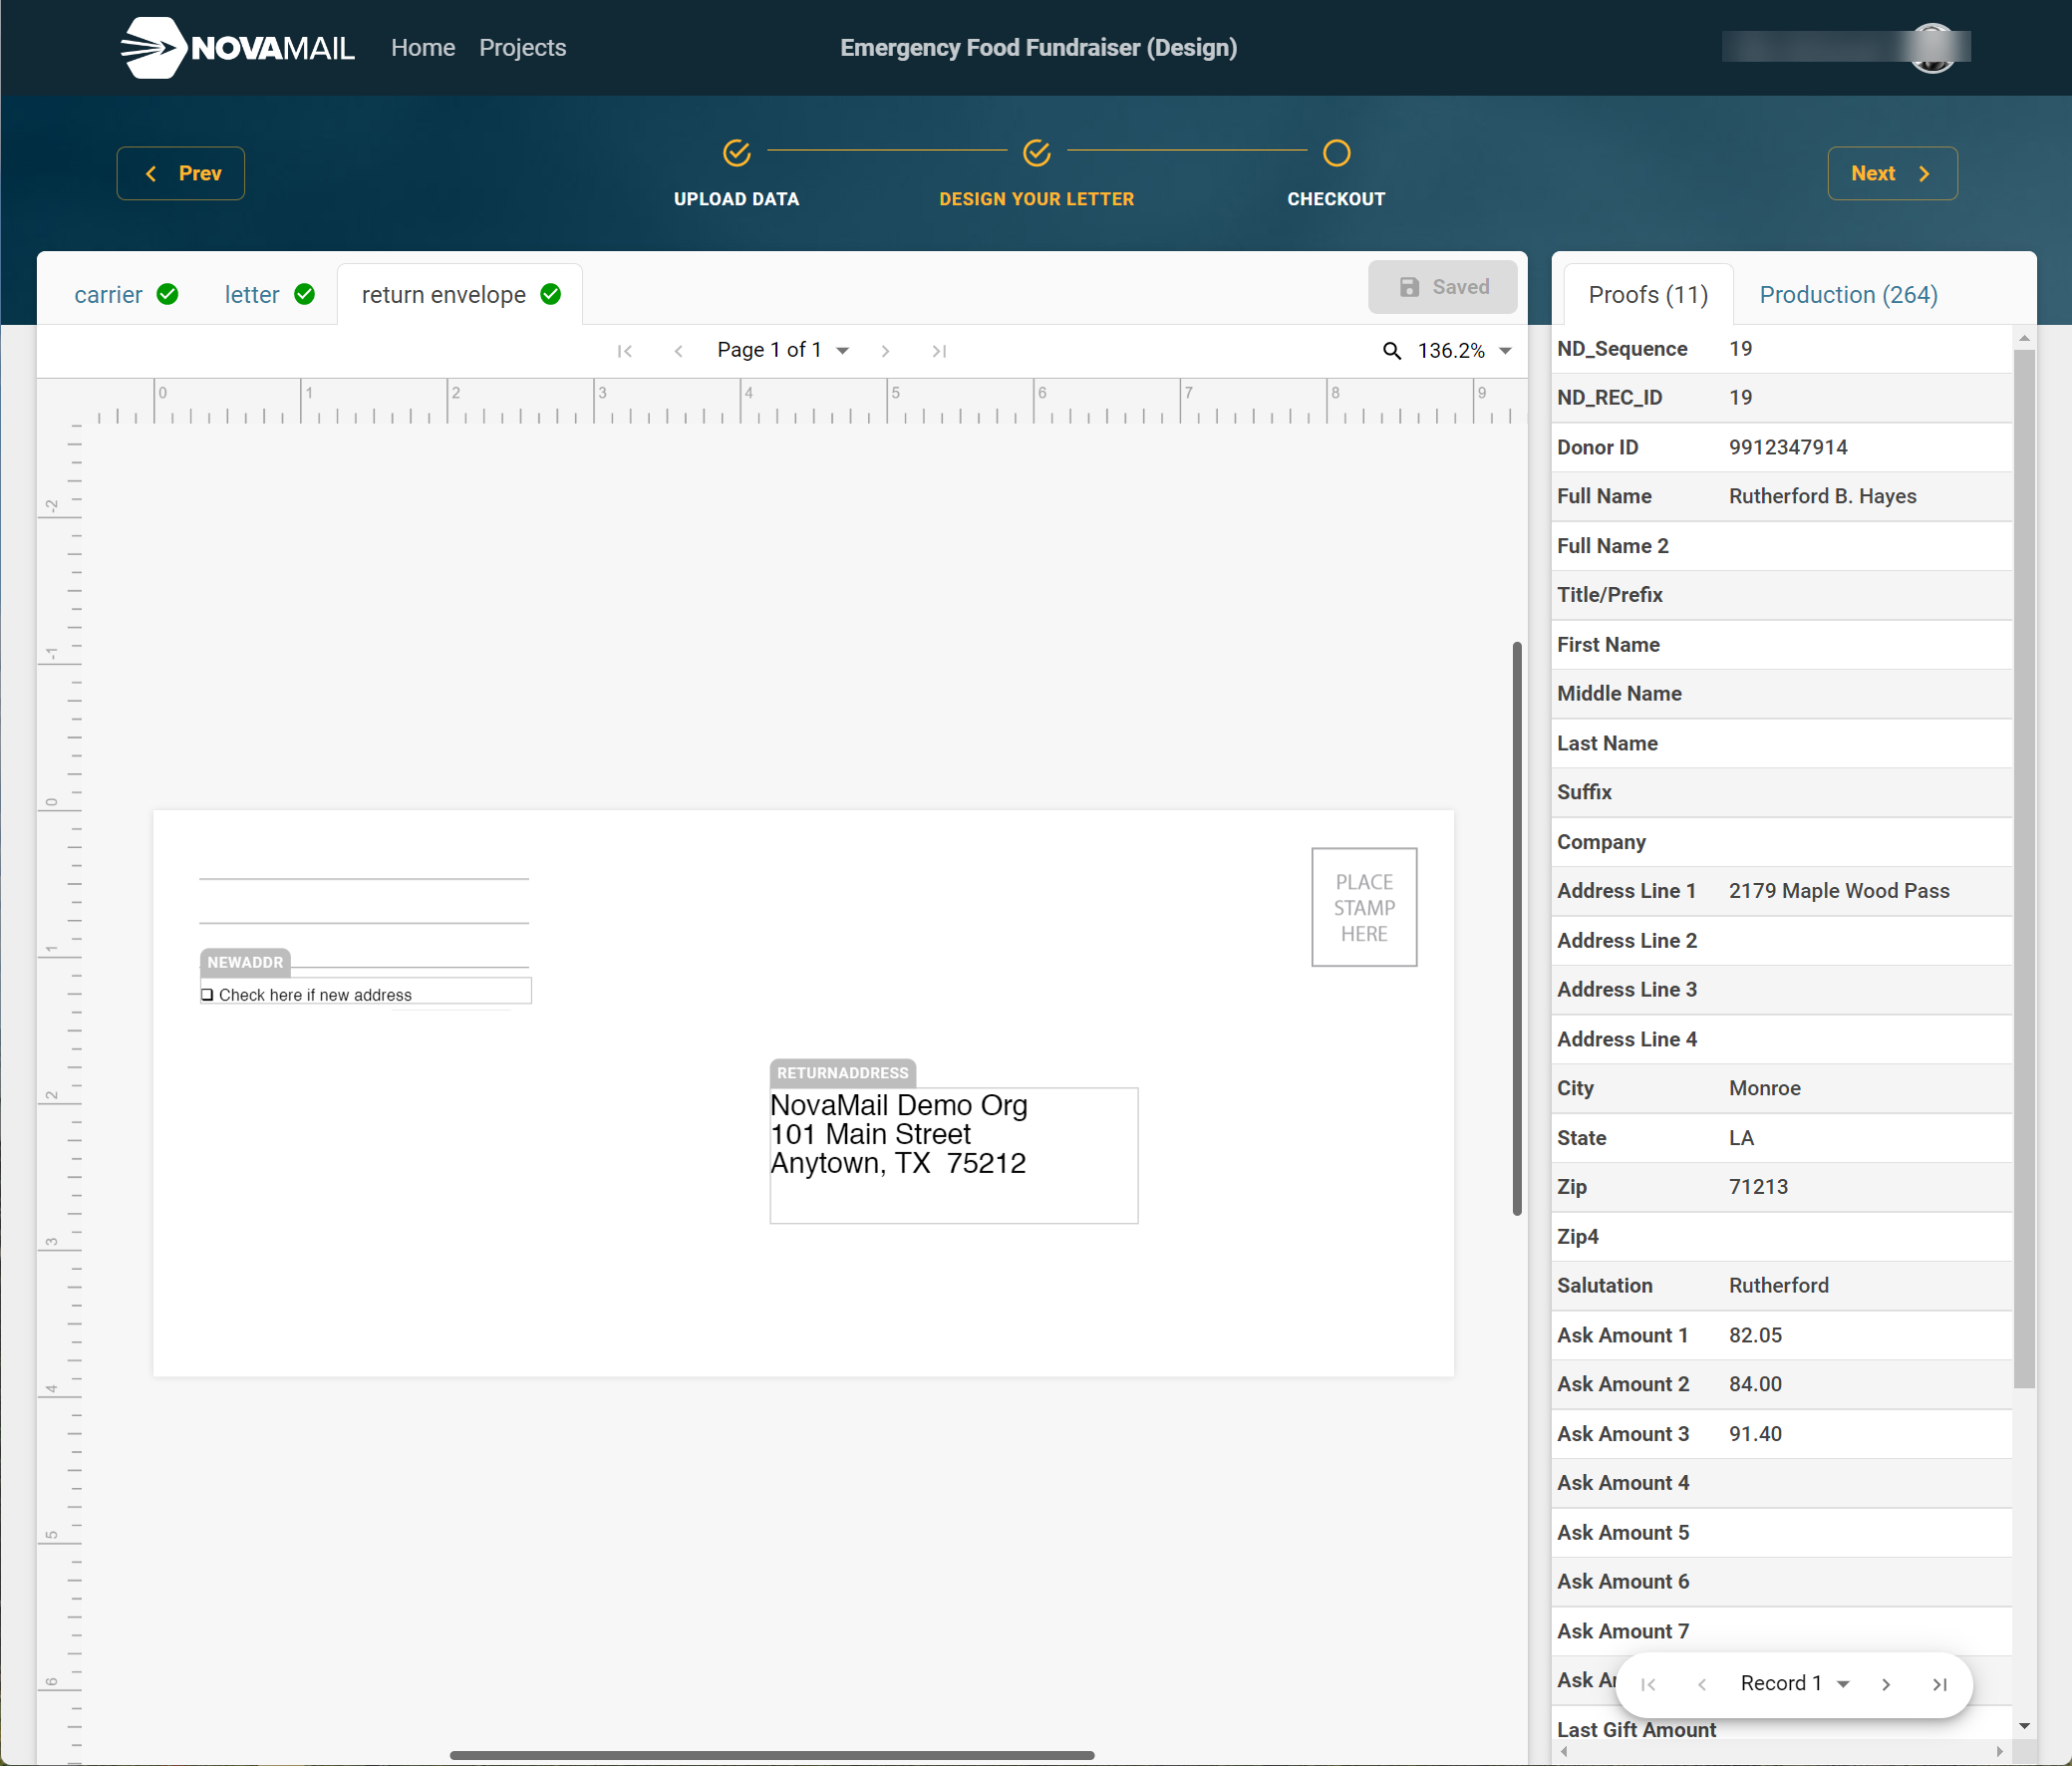Go to first page icon
This screenshot has width=2072, height=1766.
coord(625,351)
